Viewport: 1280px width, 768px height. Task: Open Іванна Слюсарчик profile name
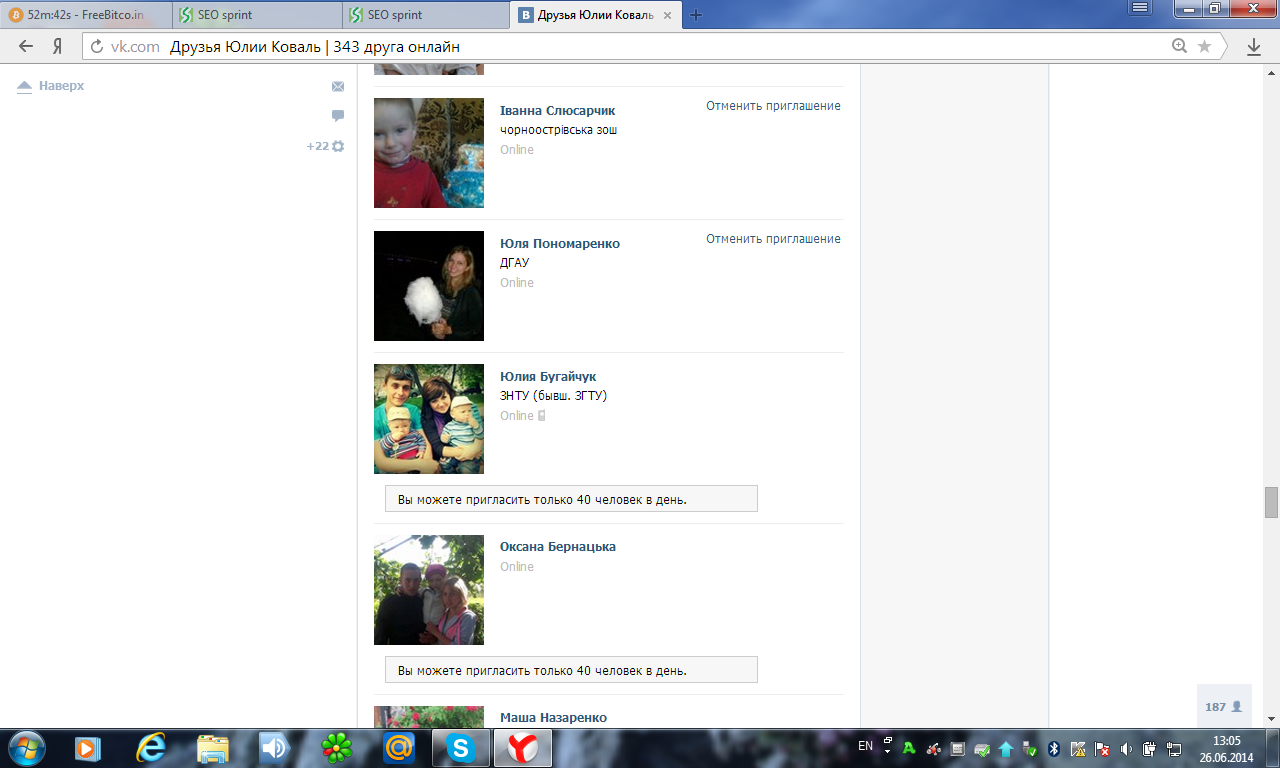pyautogui.click(x=558, y=111)
